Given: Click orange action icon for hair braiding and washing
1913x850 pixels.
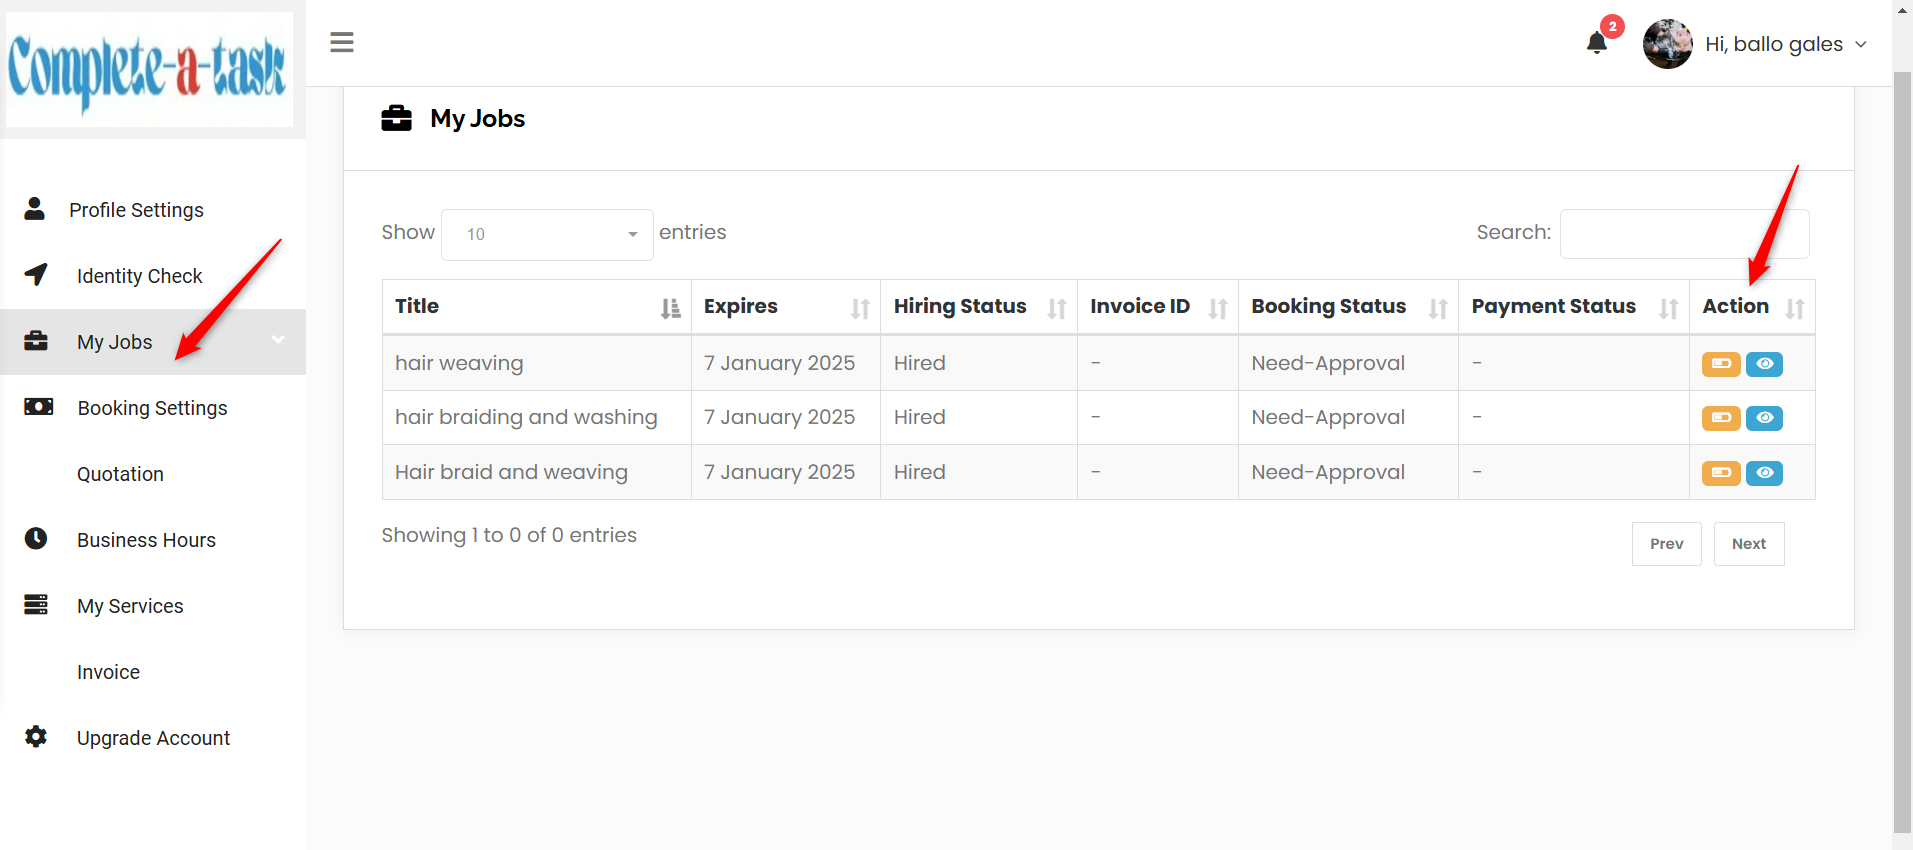Looking at the screenshot, I should coord(1721,418).
